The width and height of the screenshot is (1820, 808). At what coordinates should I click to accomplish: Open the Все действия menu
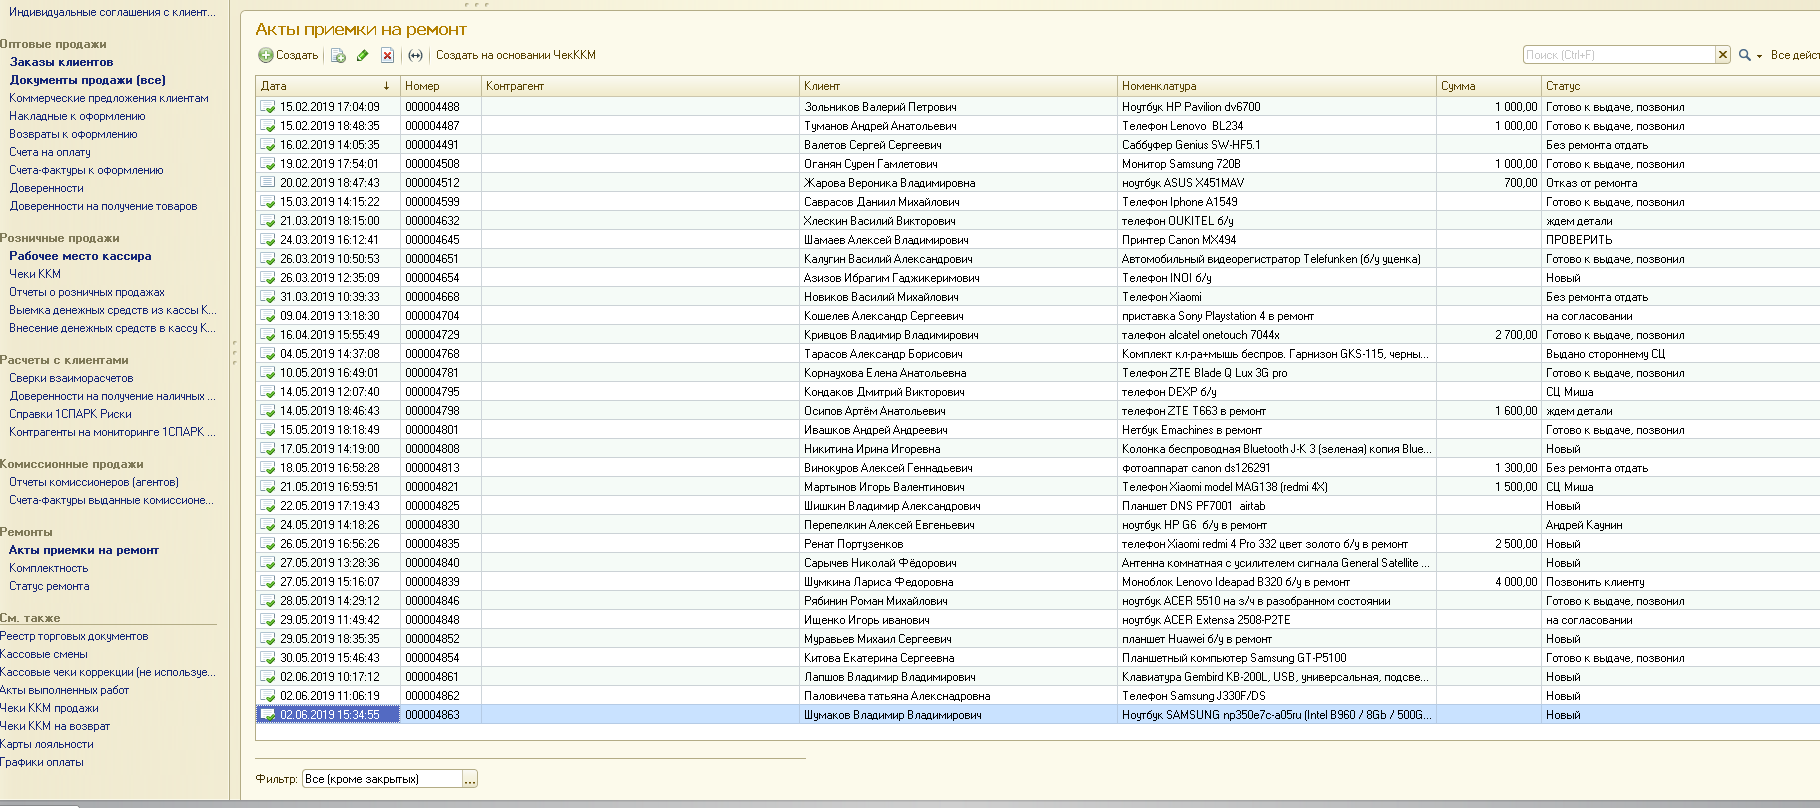pyautogui.click(x=1794, y=55)
